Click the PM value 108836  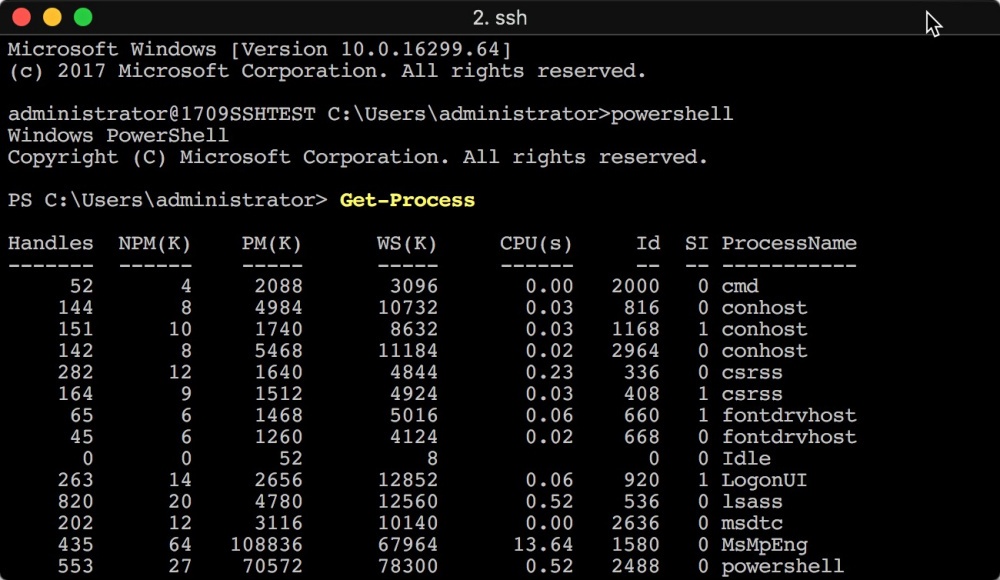pyautogui.click(x=266, y=545)
